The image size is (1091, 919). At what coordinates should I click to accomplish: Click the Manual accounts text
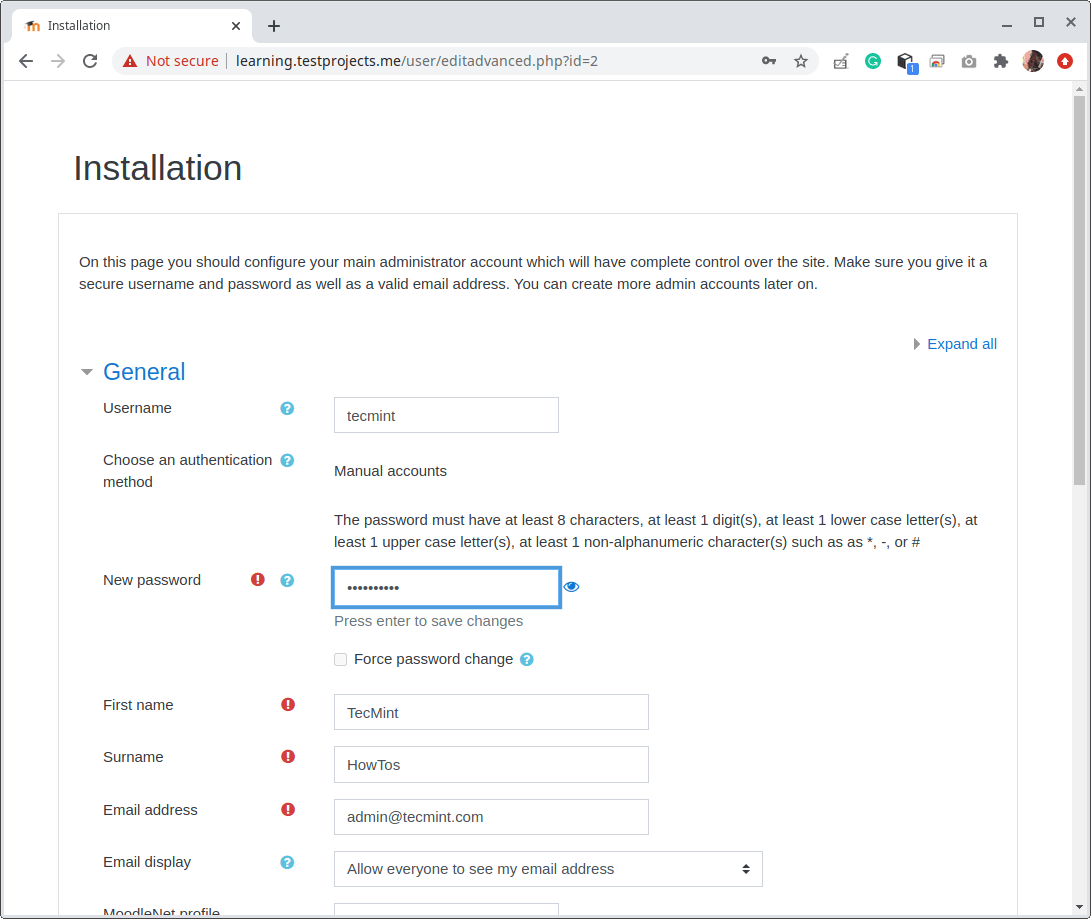pyautogui.click(x=390, y=471)
